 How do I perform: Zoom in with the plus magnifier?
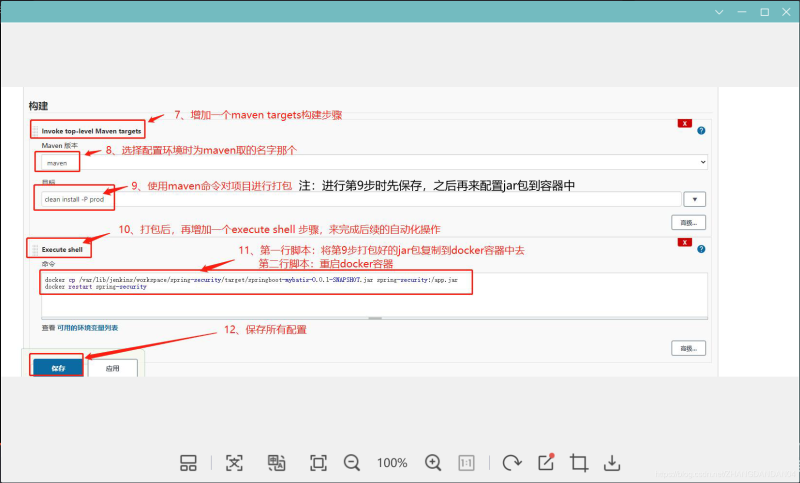tap(433, 463)
